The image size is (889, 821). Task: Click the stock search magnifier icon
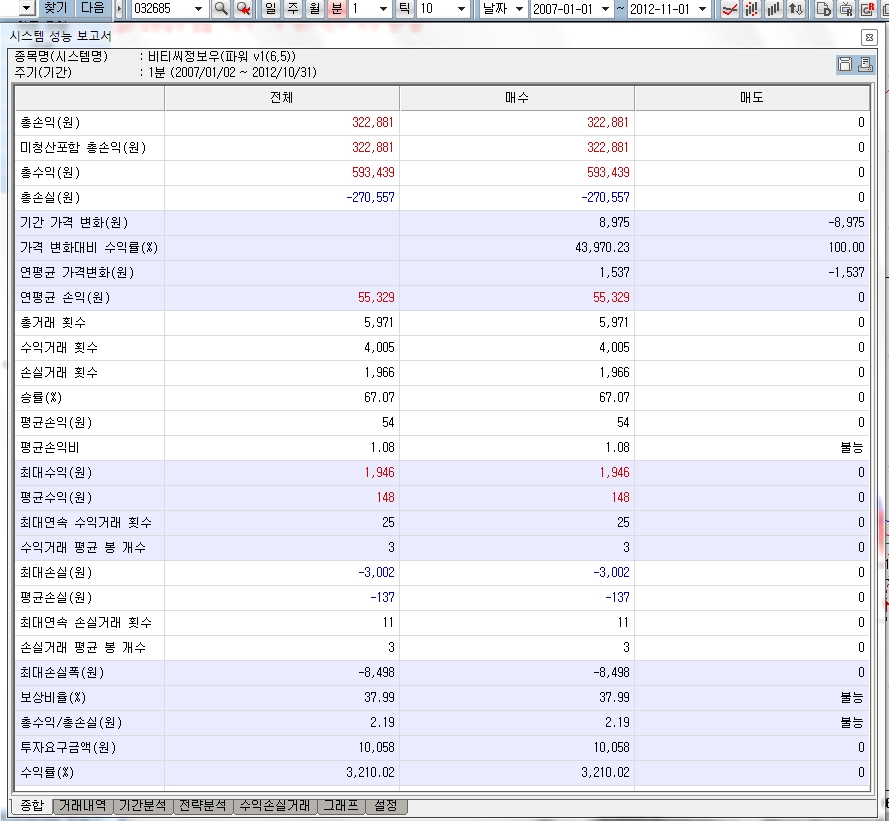point(221,9)
